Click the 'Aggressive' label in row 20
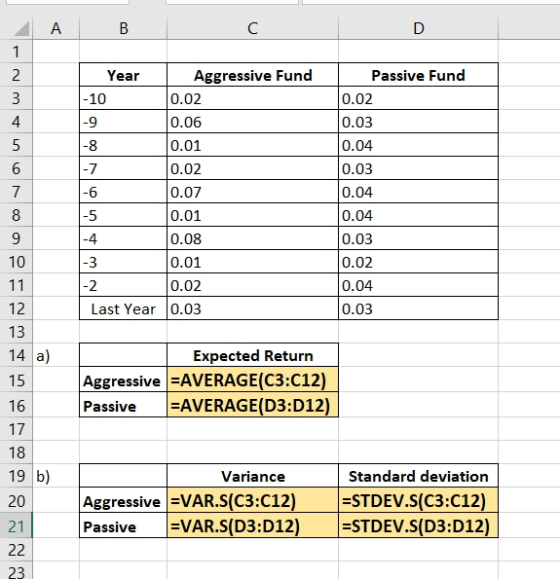560x579 pixels. point(123,500)
